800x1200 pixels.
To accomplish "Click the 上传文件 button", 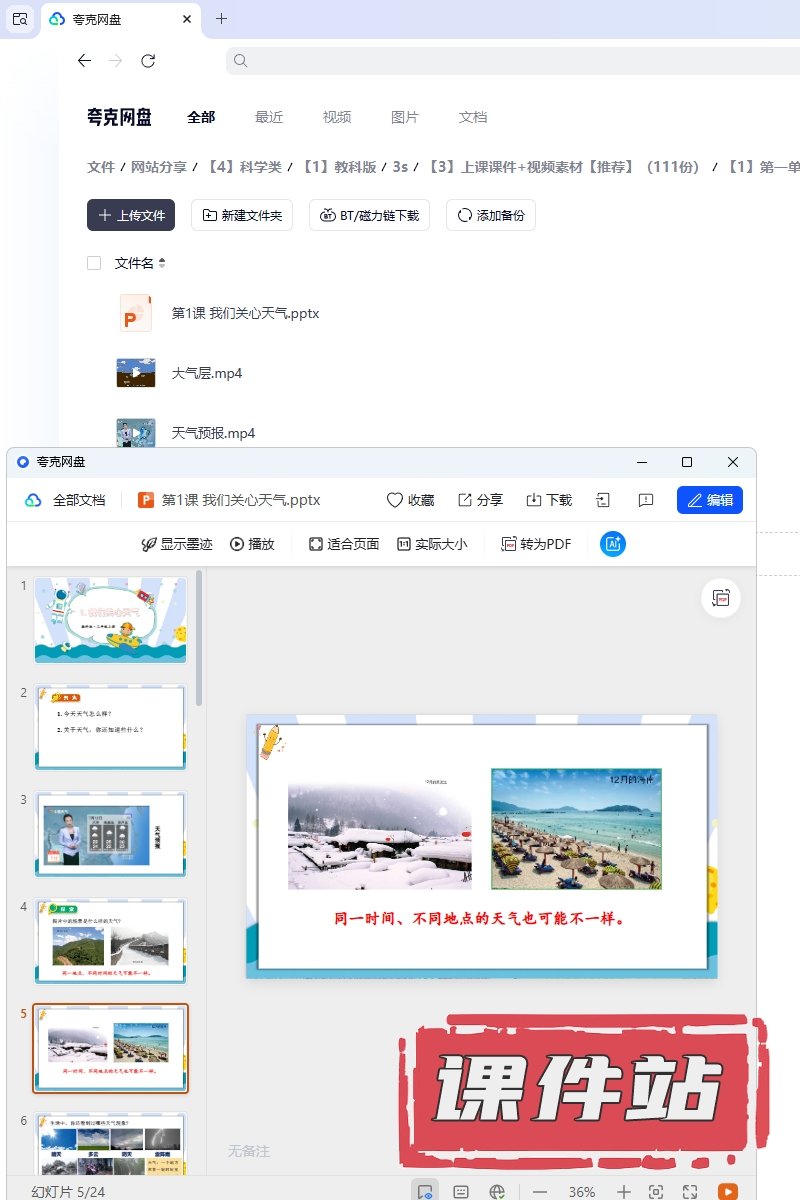I will (x=131, y=215).
